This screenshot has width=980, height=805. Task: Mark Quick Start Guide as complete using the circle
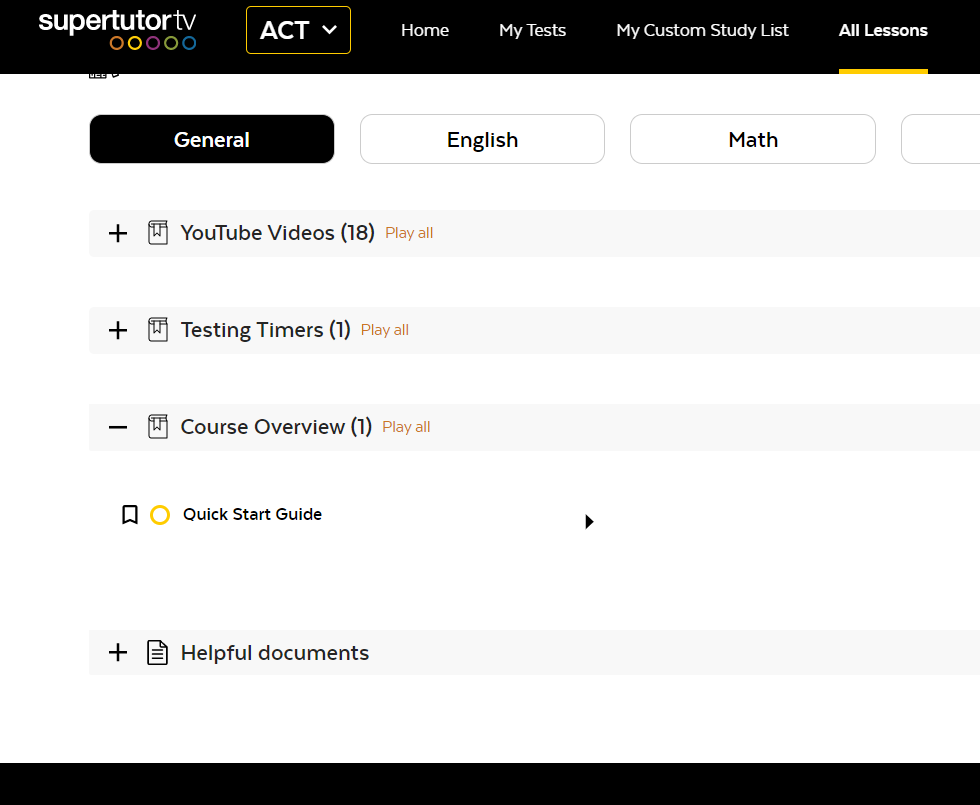(x=160, y=515)
